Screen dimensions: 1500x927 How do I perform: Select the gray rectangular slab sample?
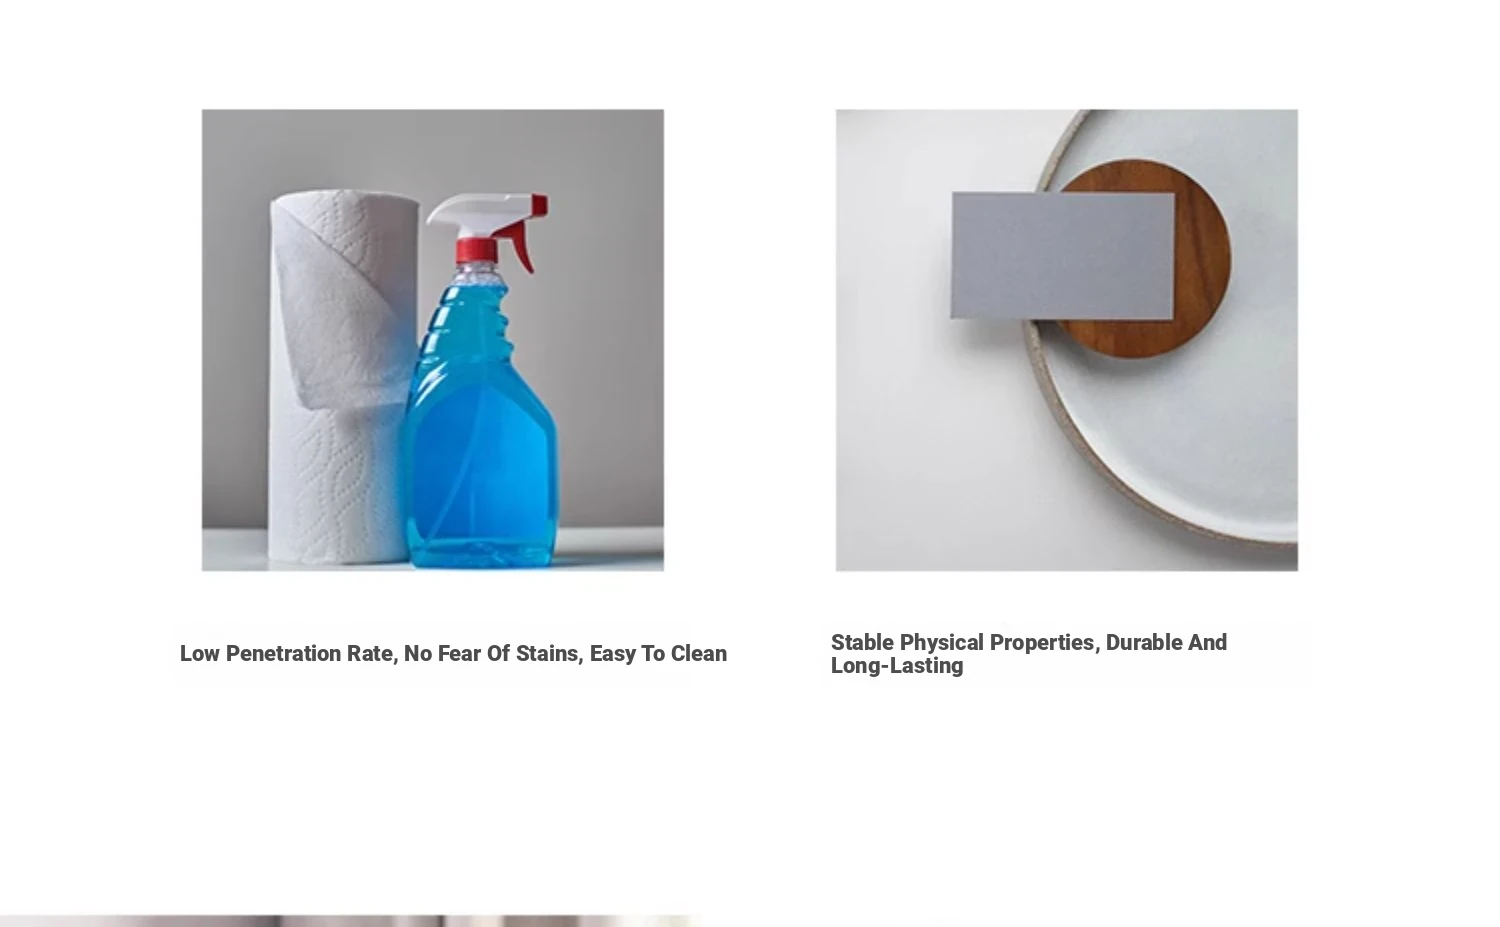(1062, 256)
